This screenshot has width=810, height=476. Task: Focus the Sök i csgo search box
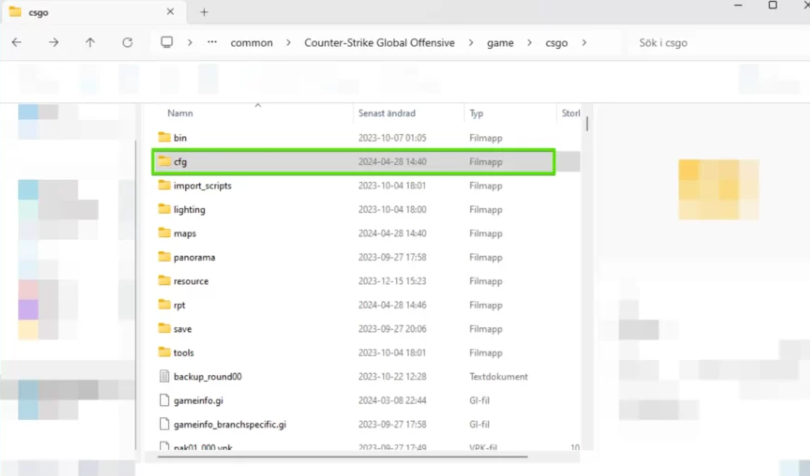pos(718,43)
